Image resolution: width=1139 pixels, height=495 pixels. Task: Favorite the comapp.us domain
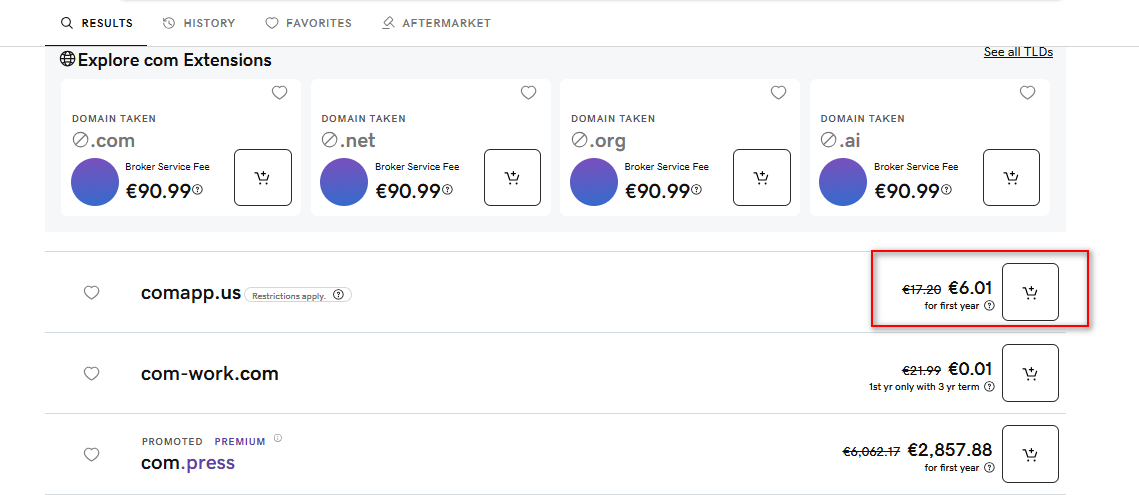(x=91, y=293)
